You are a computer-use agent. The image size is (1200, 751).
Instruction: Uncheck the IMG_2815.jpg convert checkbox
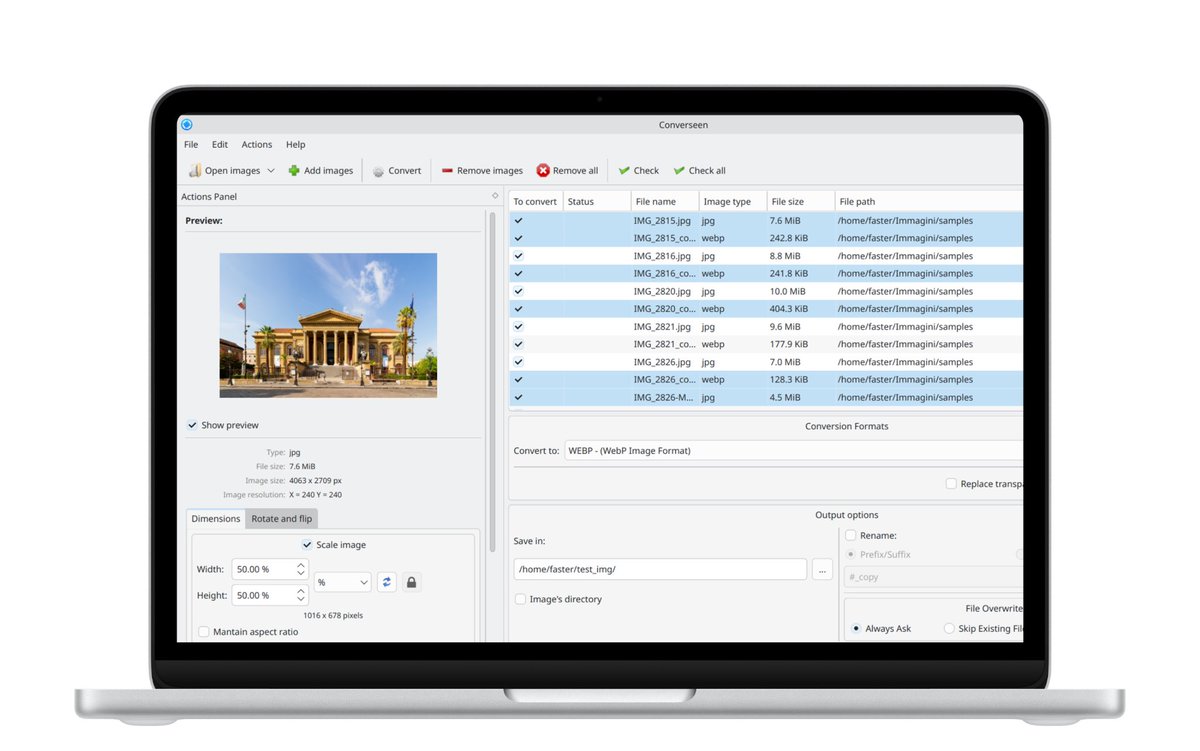tap(518, 221)
